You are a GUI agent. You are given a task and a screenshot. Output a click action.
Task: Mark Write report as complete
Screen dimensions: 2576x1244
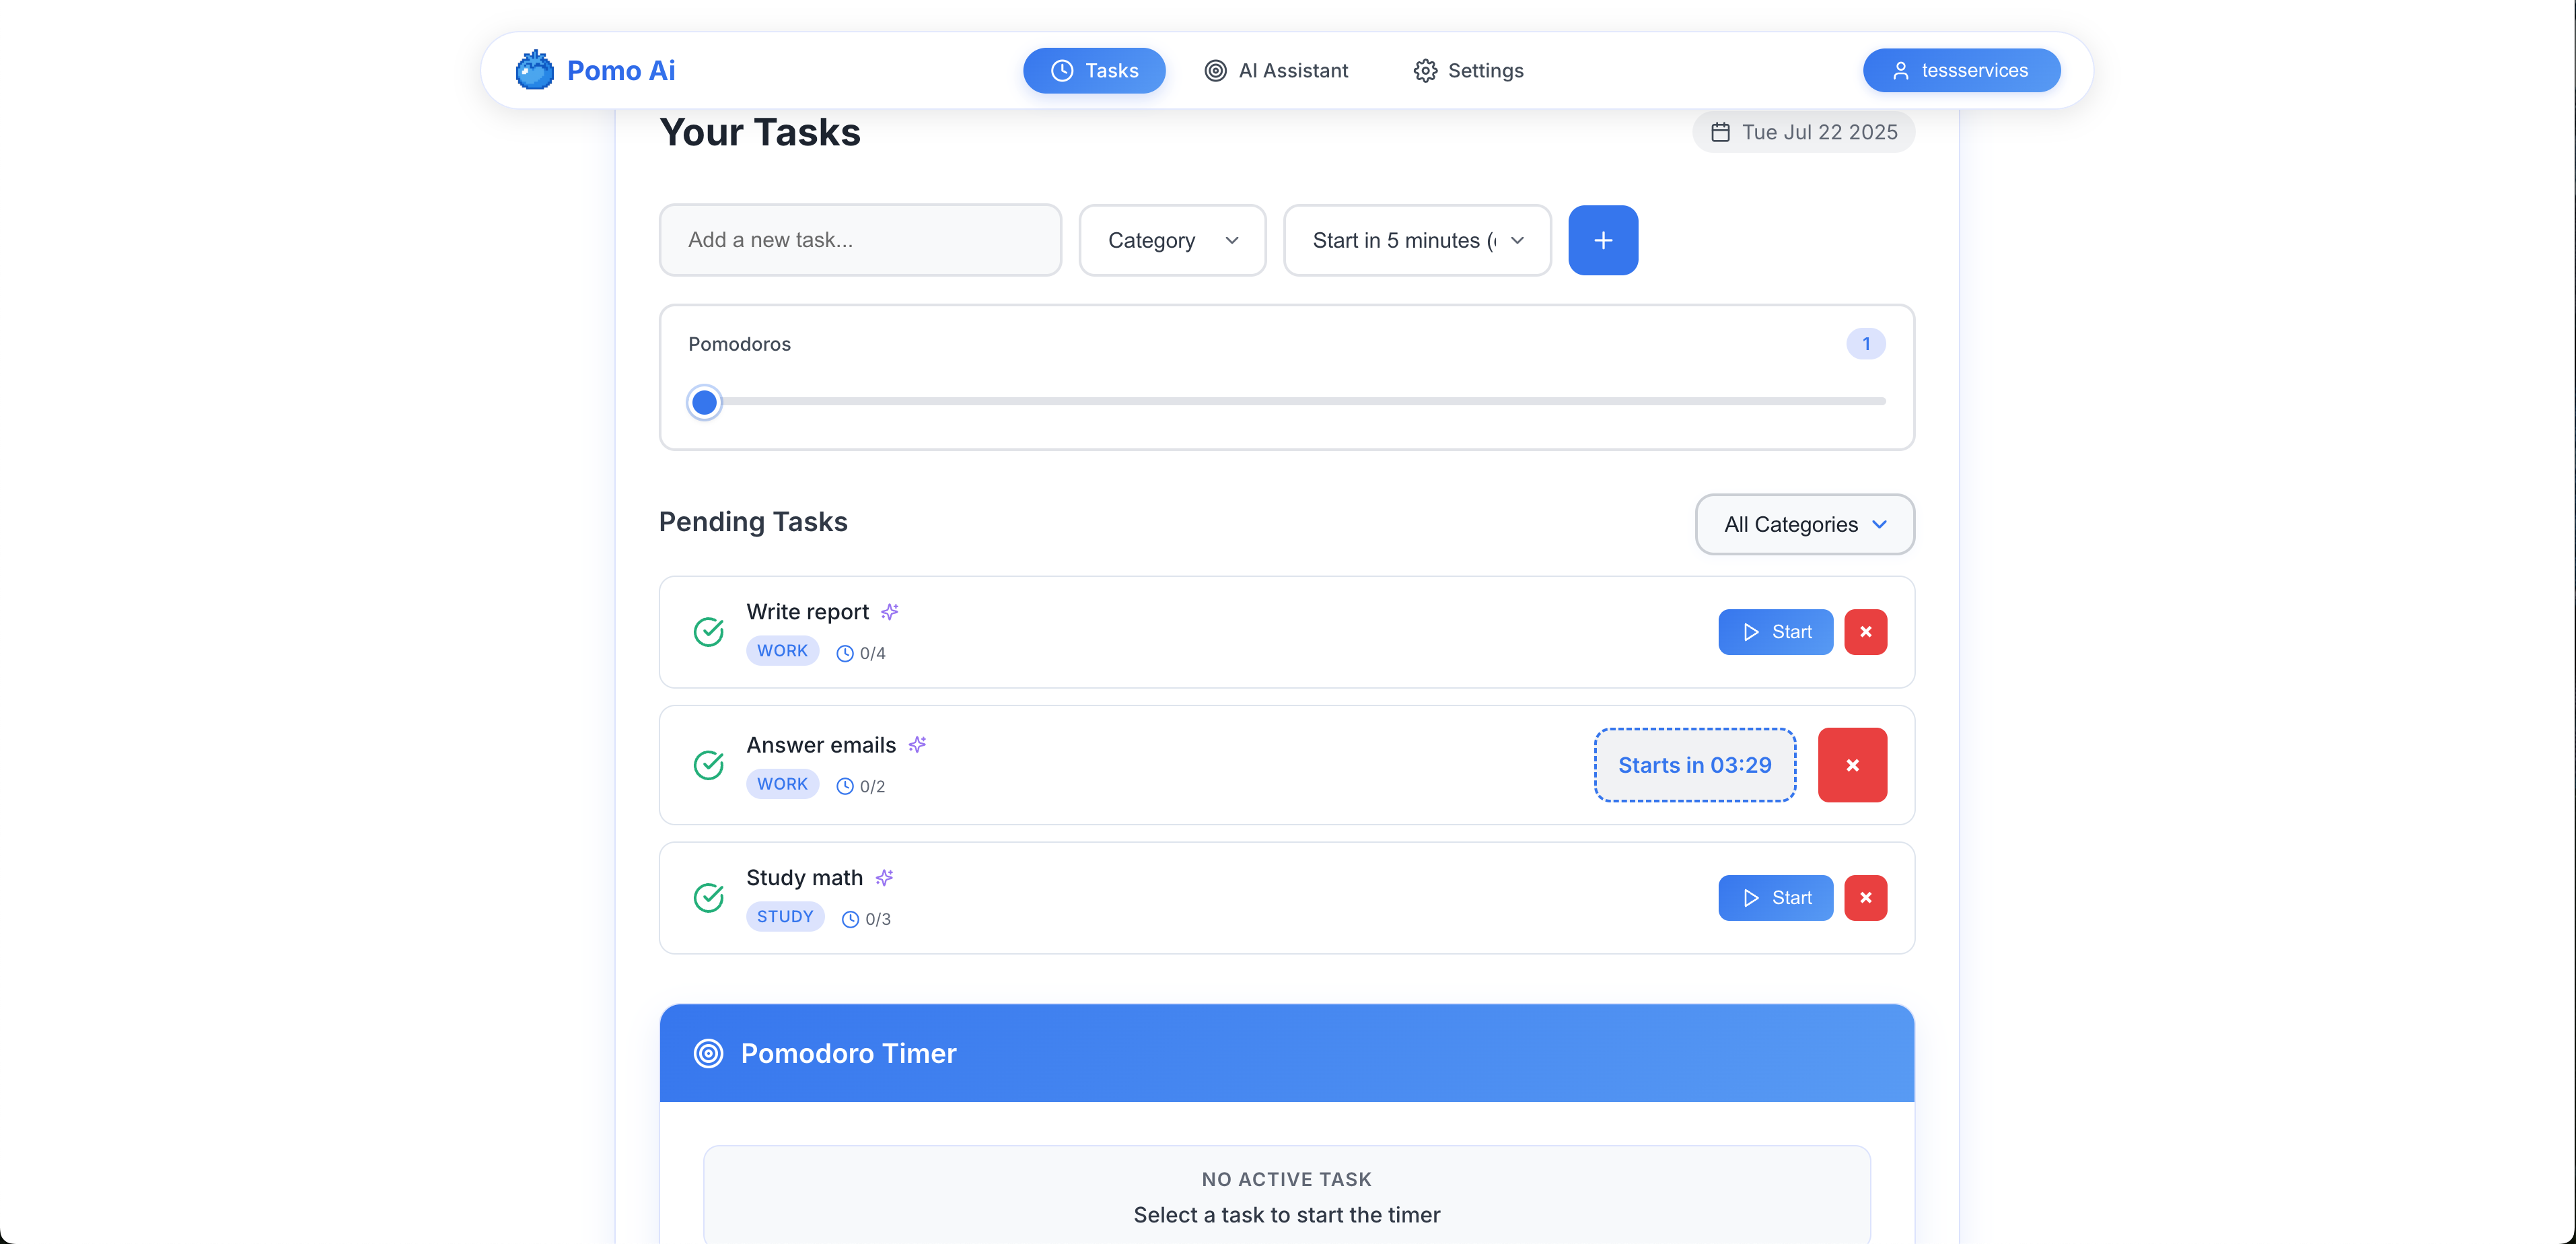(x=709, y=632)
